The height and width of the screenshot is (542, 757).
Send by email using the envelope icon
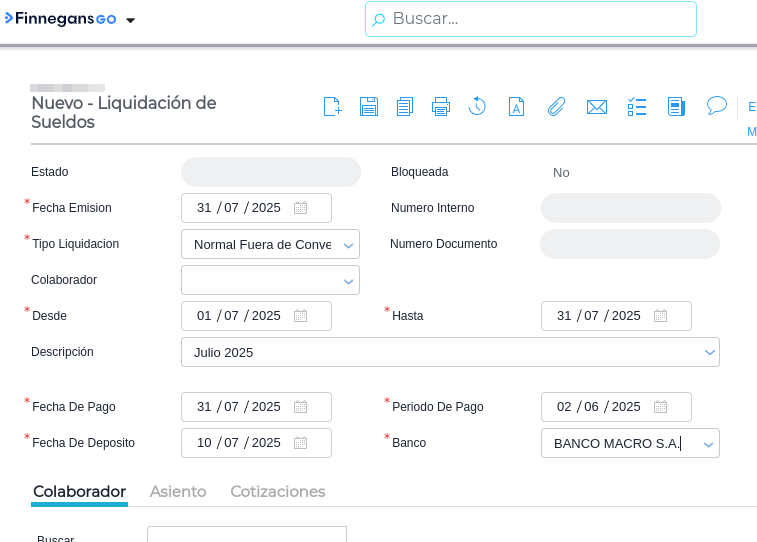point(597,107)
